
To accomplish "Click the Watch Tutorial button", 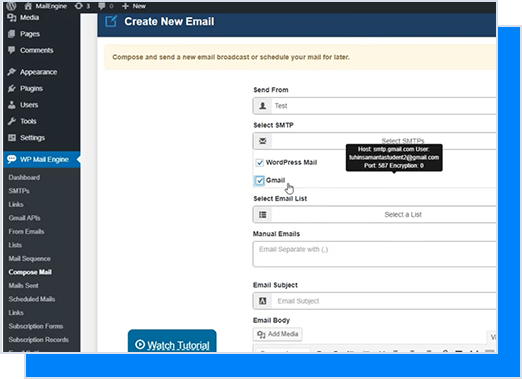I will coord(172,341).
